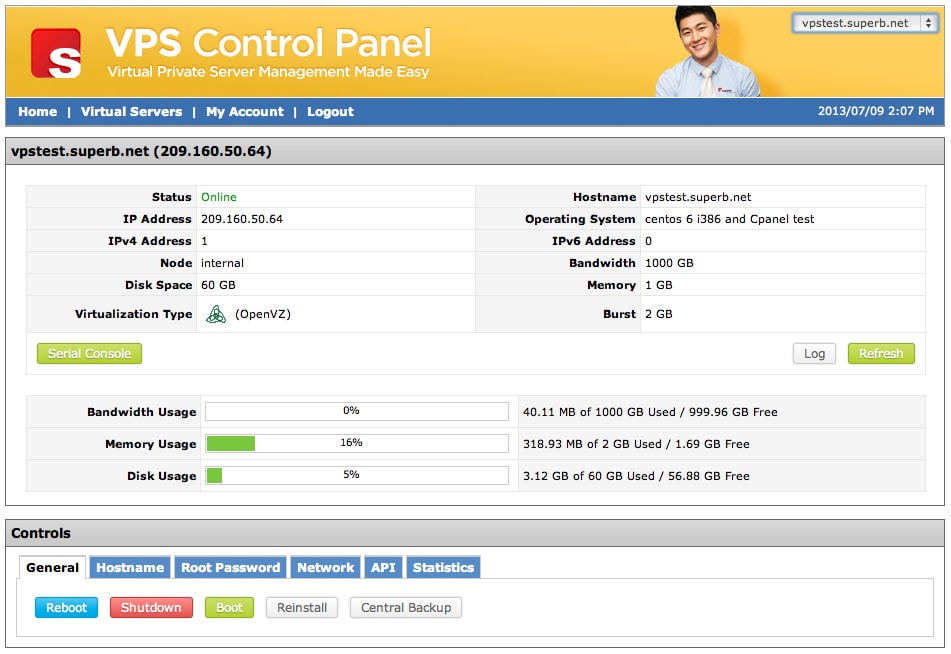Click 'centos 6 i386 and Cpanel test'
Screen dimensions: 951x654
click(730, 219)
